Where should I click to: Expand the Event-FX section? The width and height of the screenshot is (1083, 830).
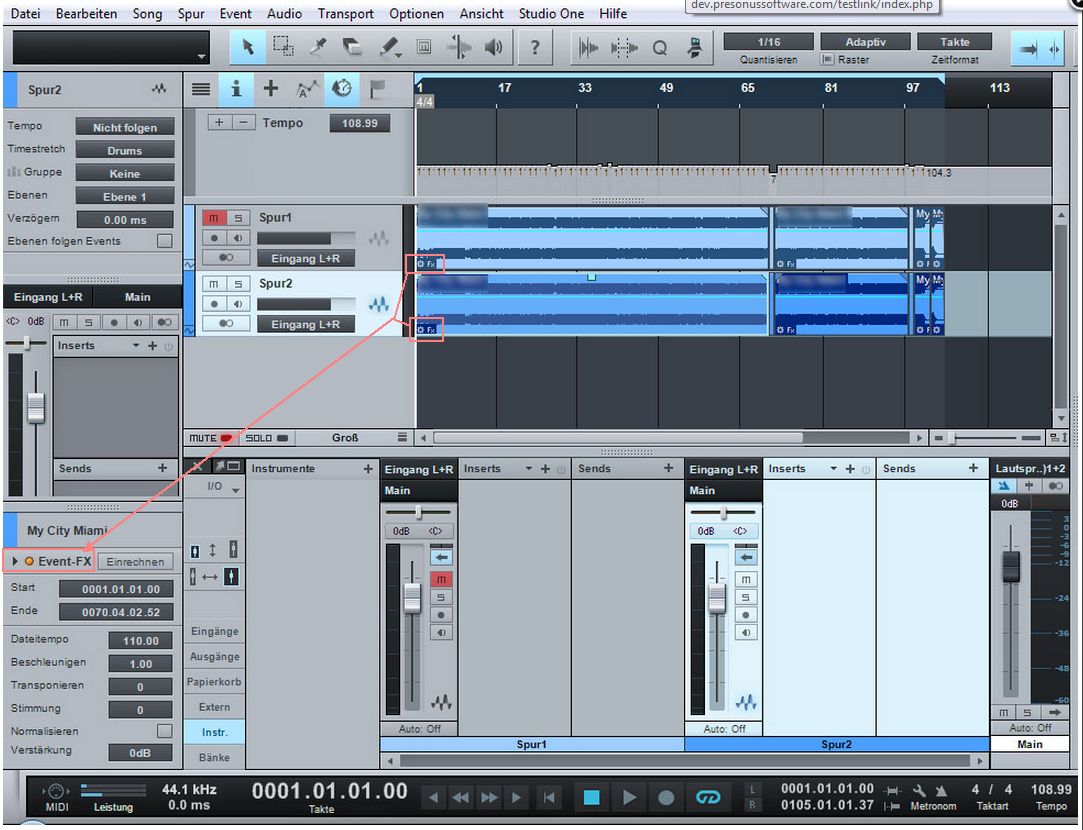15,561
